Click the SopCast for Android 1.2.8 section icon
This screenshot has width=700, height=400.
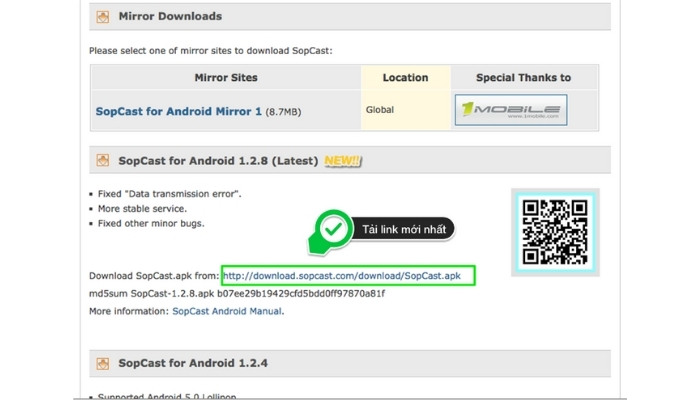103,160
